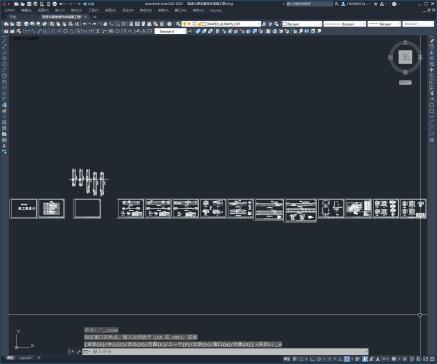Activate the Pan hand tool
The image size is (437, 364).
click(105, 24)
